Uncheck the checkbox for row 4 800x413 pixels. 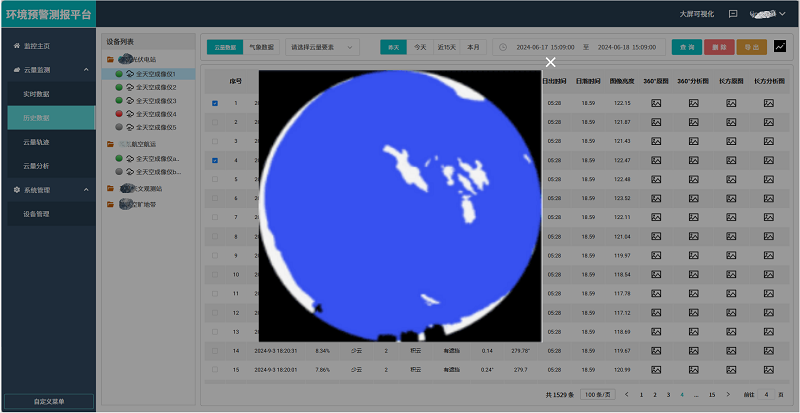pyautogui.click(x=215, y=160)
